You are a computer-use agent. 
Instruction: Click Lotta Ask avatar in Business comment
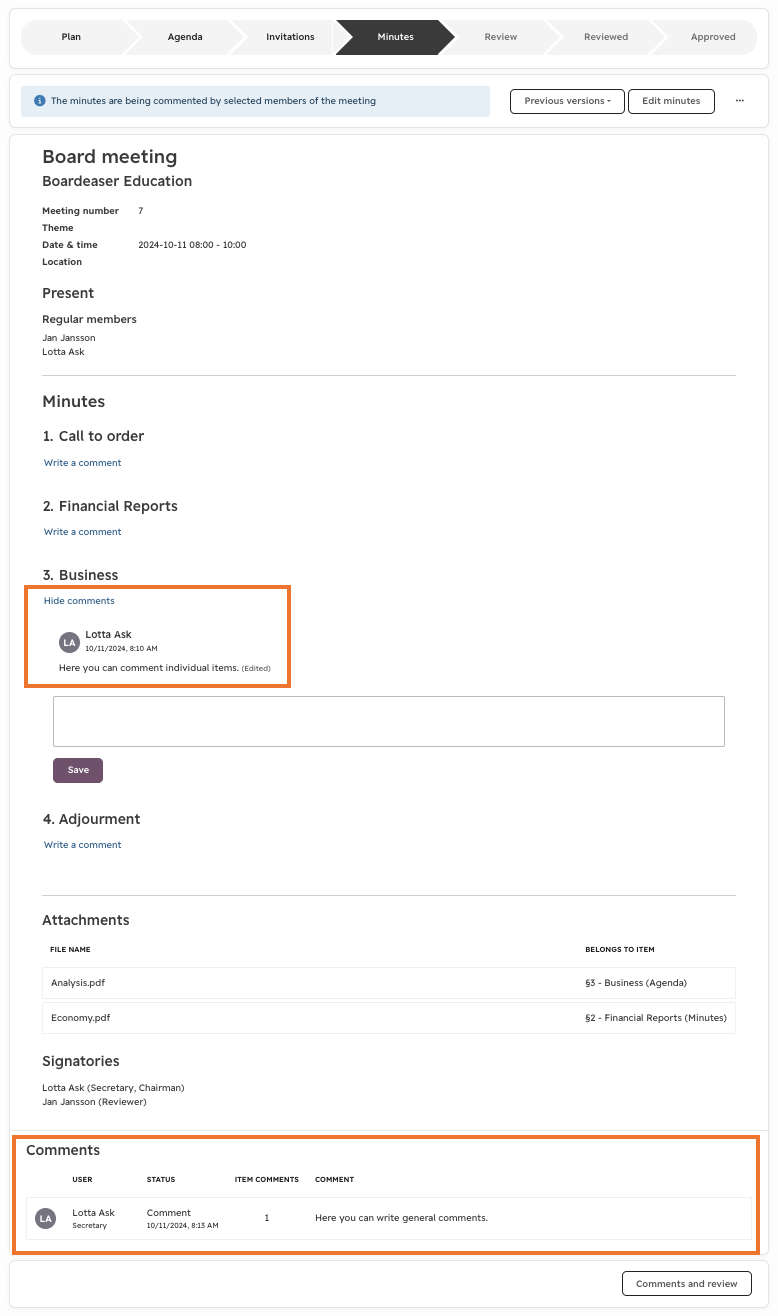pyautogui.click(x=69, y=642)
